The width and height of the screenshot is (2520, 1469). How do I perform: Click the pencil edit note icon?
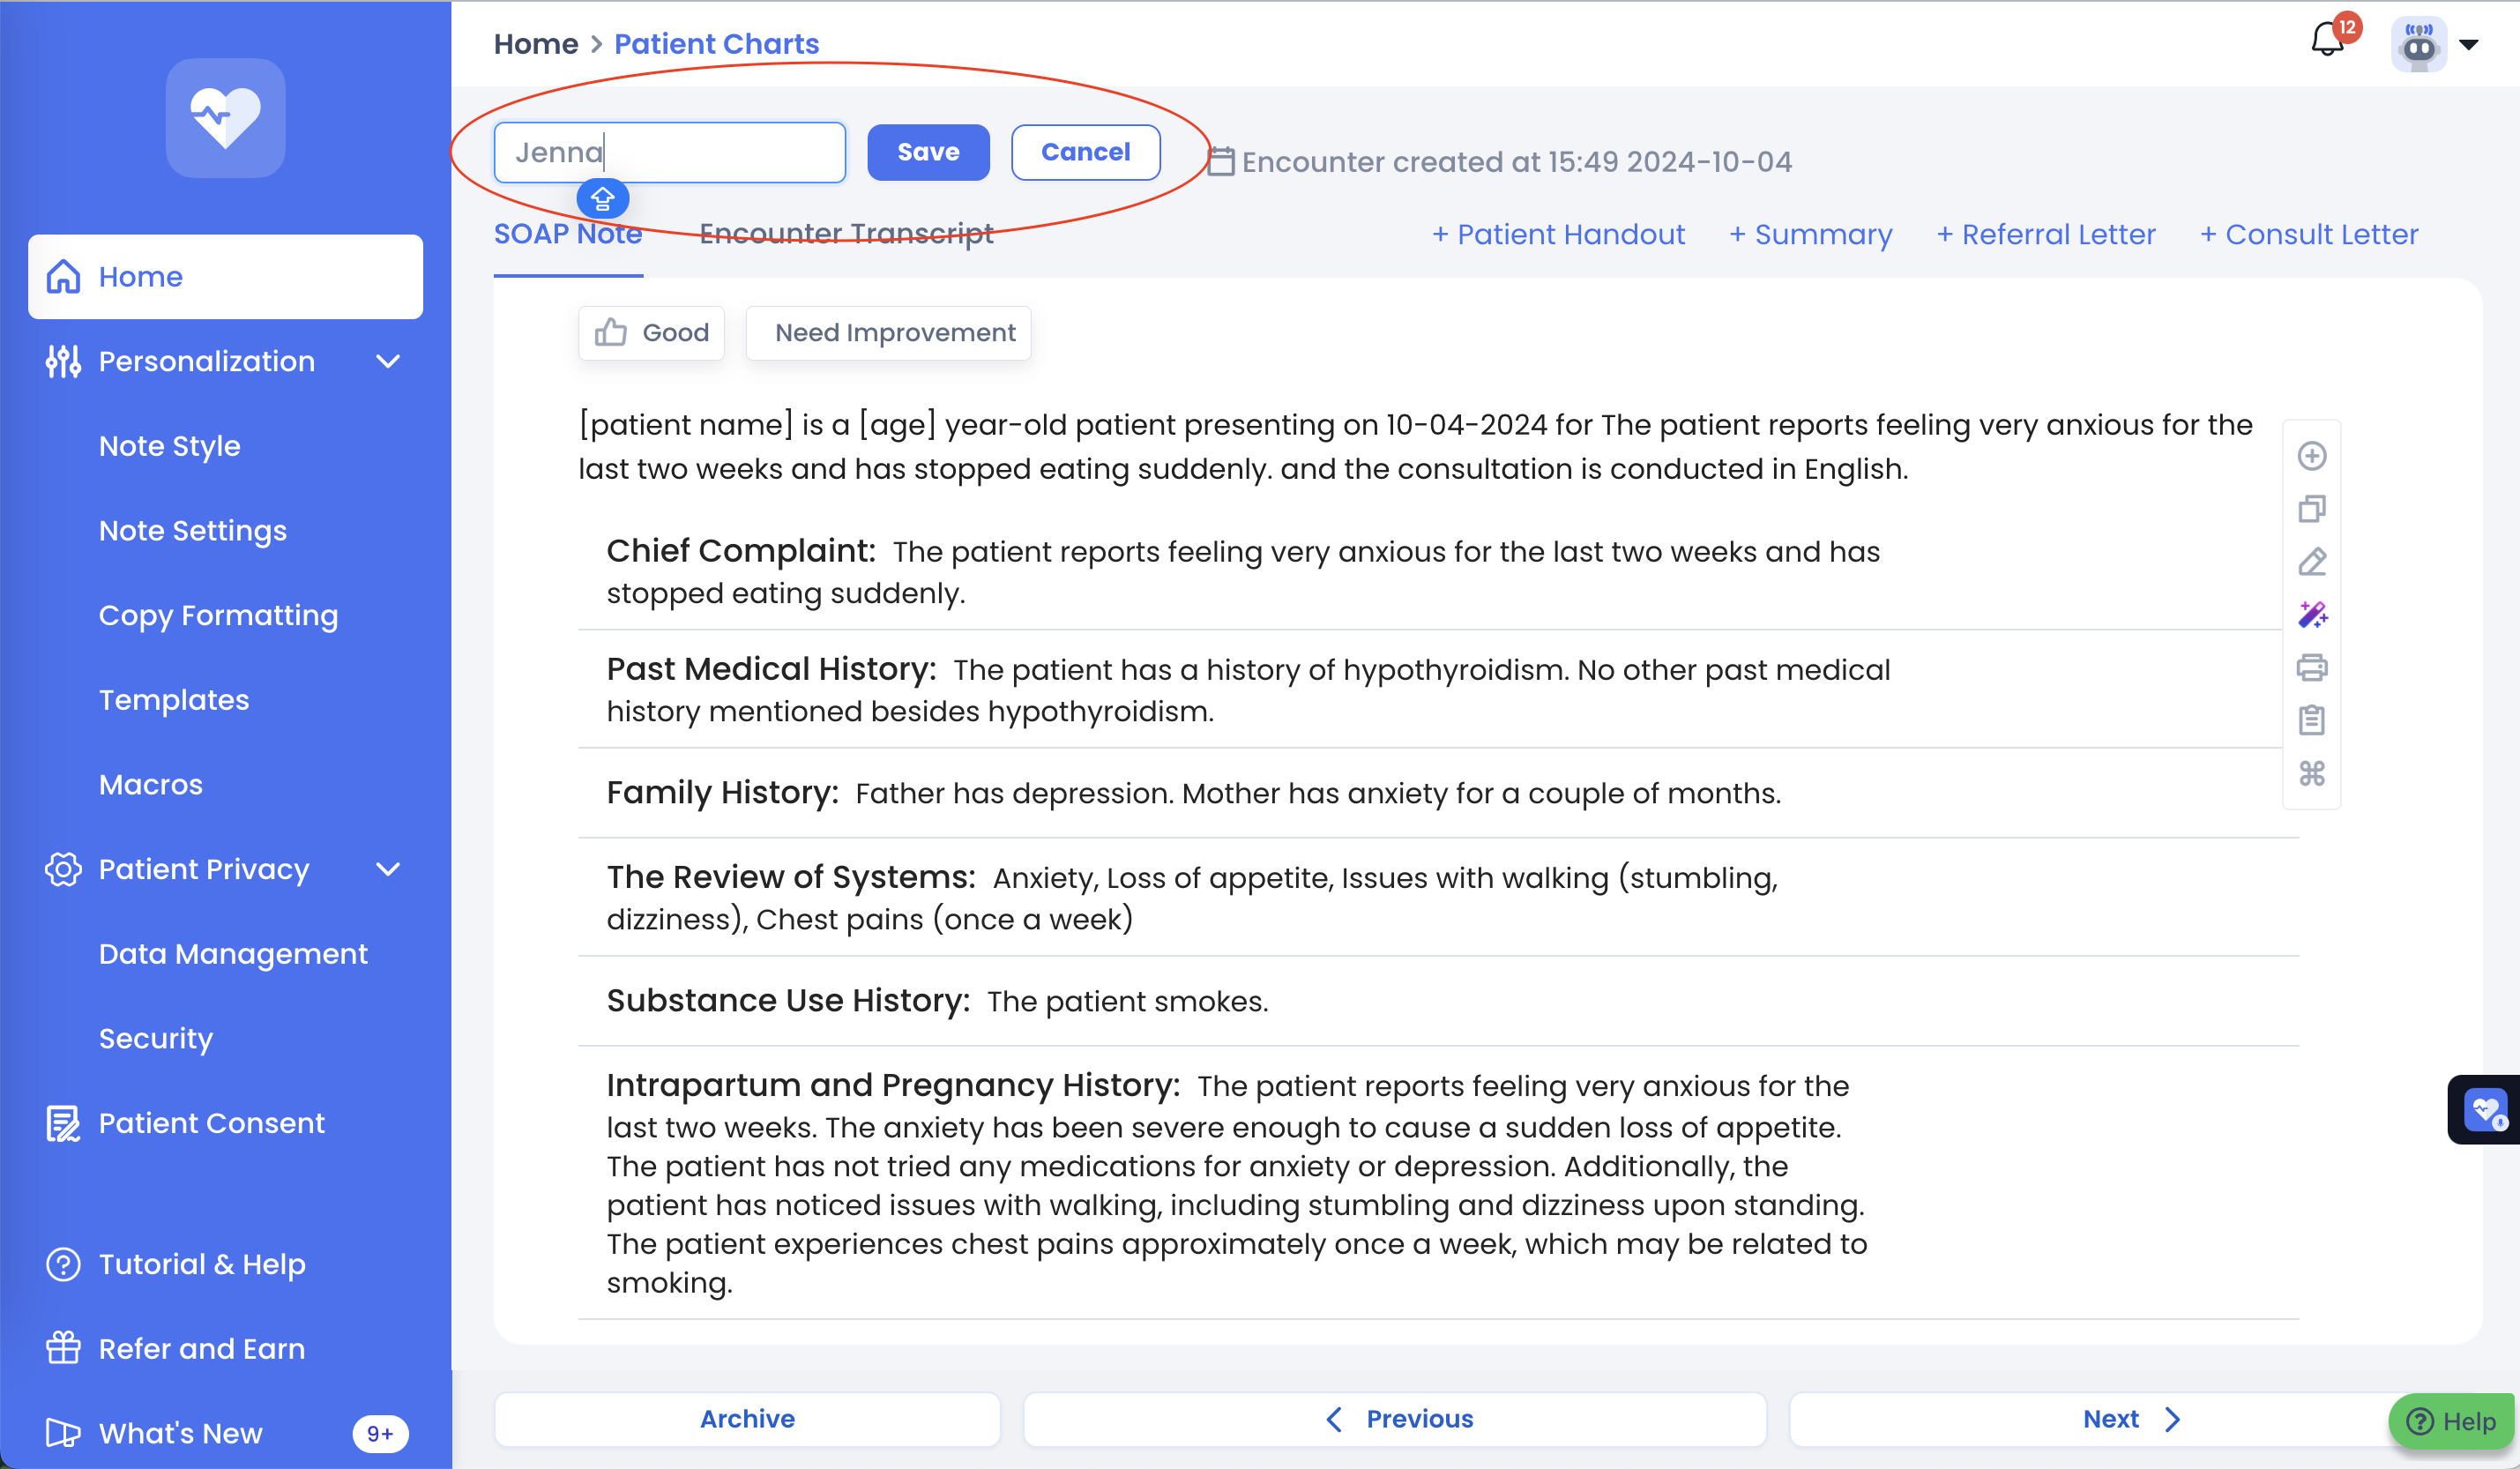(2311, 562)
